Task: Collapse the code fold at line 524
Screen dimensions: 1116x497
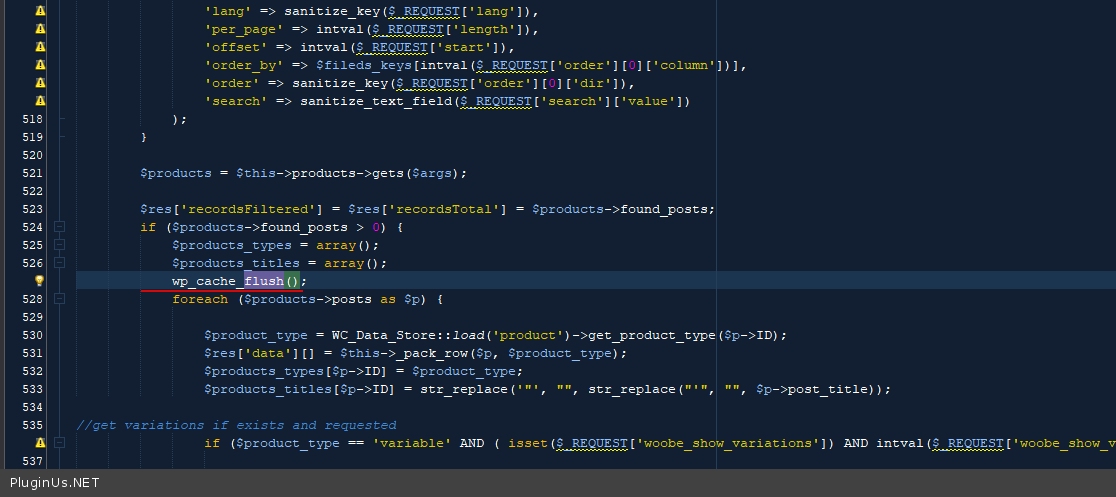Action: tap(60, 227)
